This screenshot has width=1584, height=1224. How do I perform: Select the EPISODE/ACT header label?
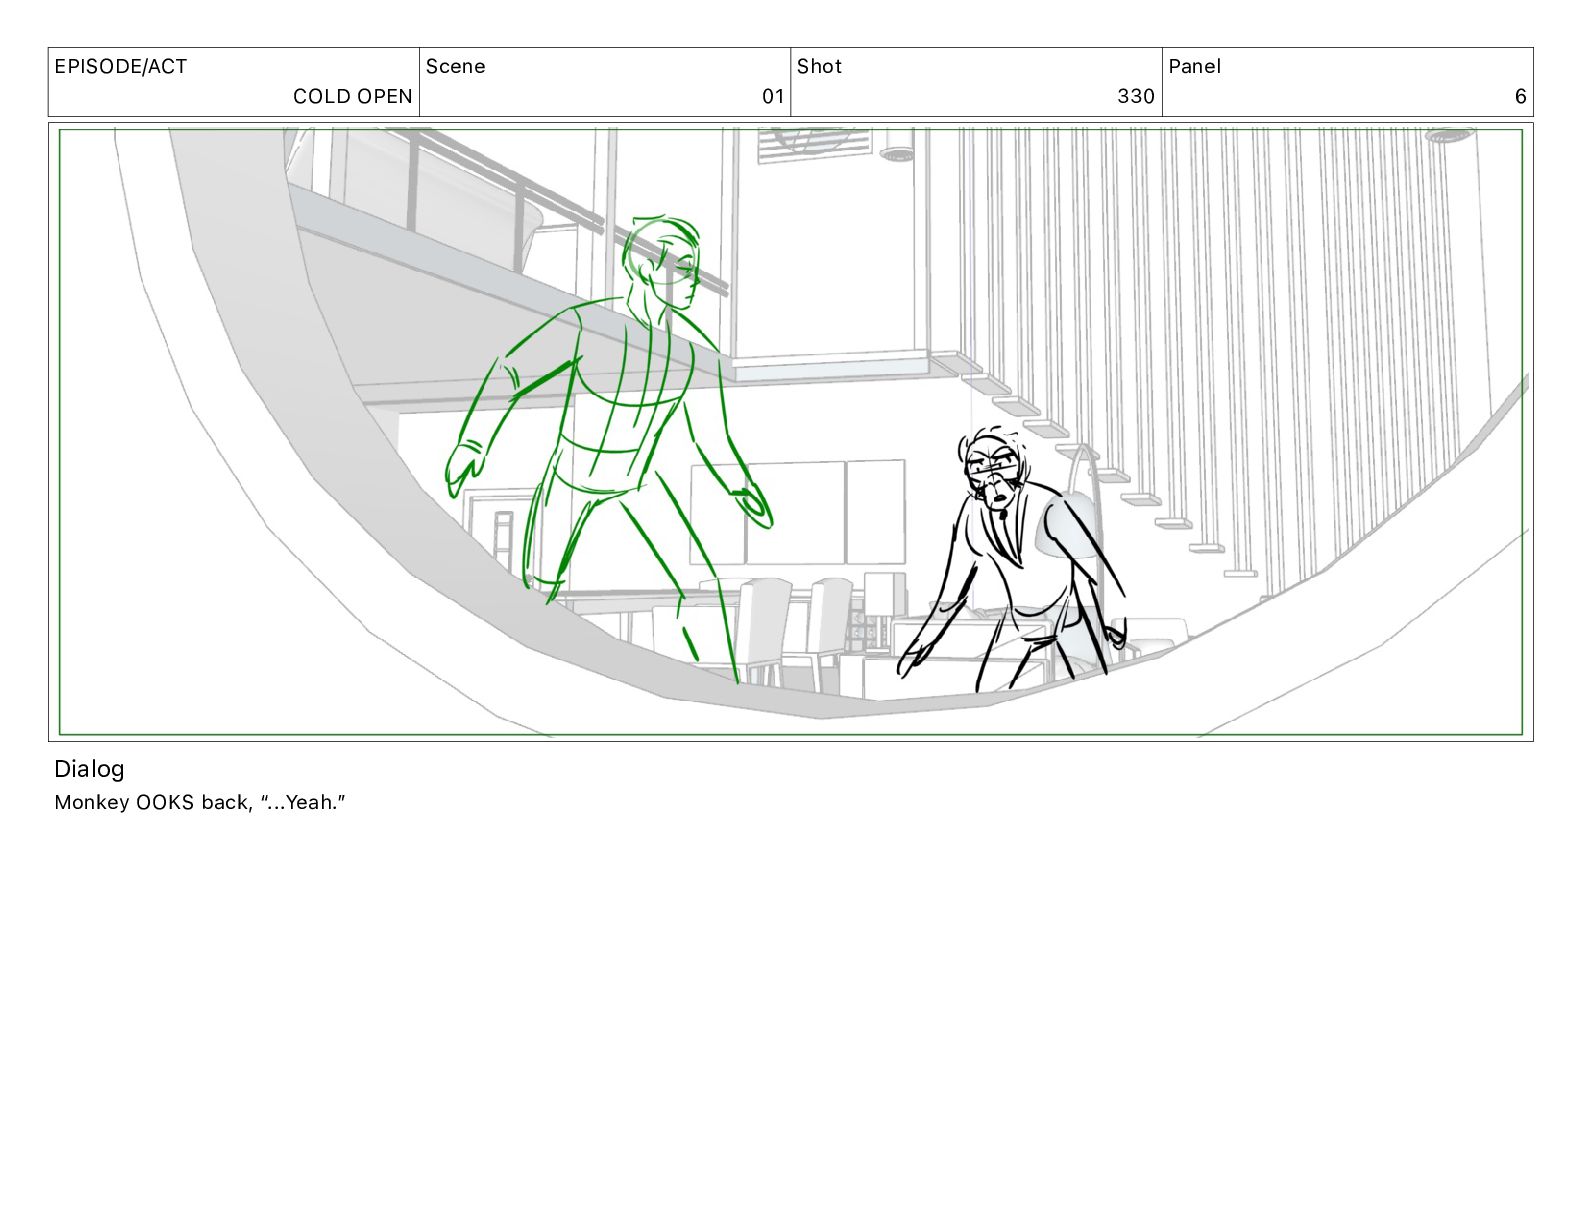pos(120,67)
